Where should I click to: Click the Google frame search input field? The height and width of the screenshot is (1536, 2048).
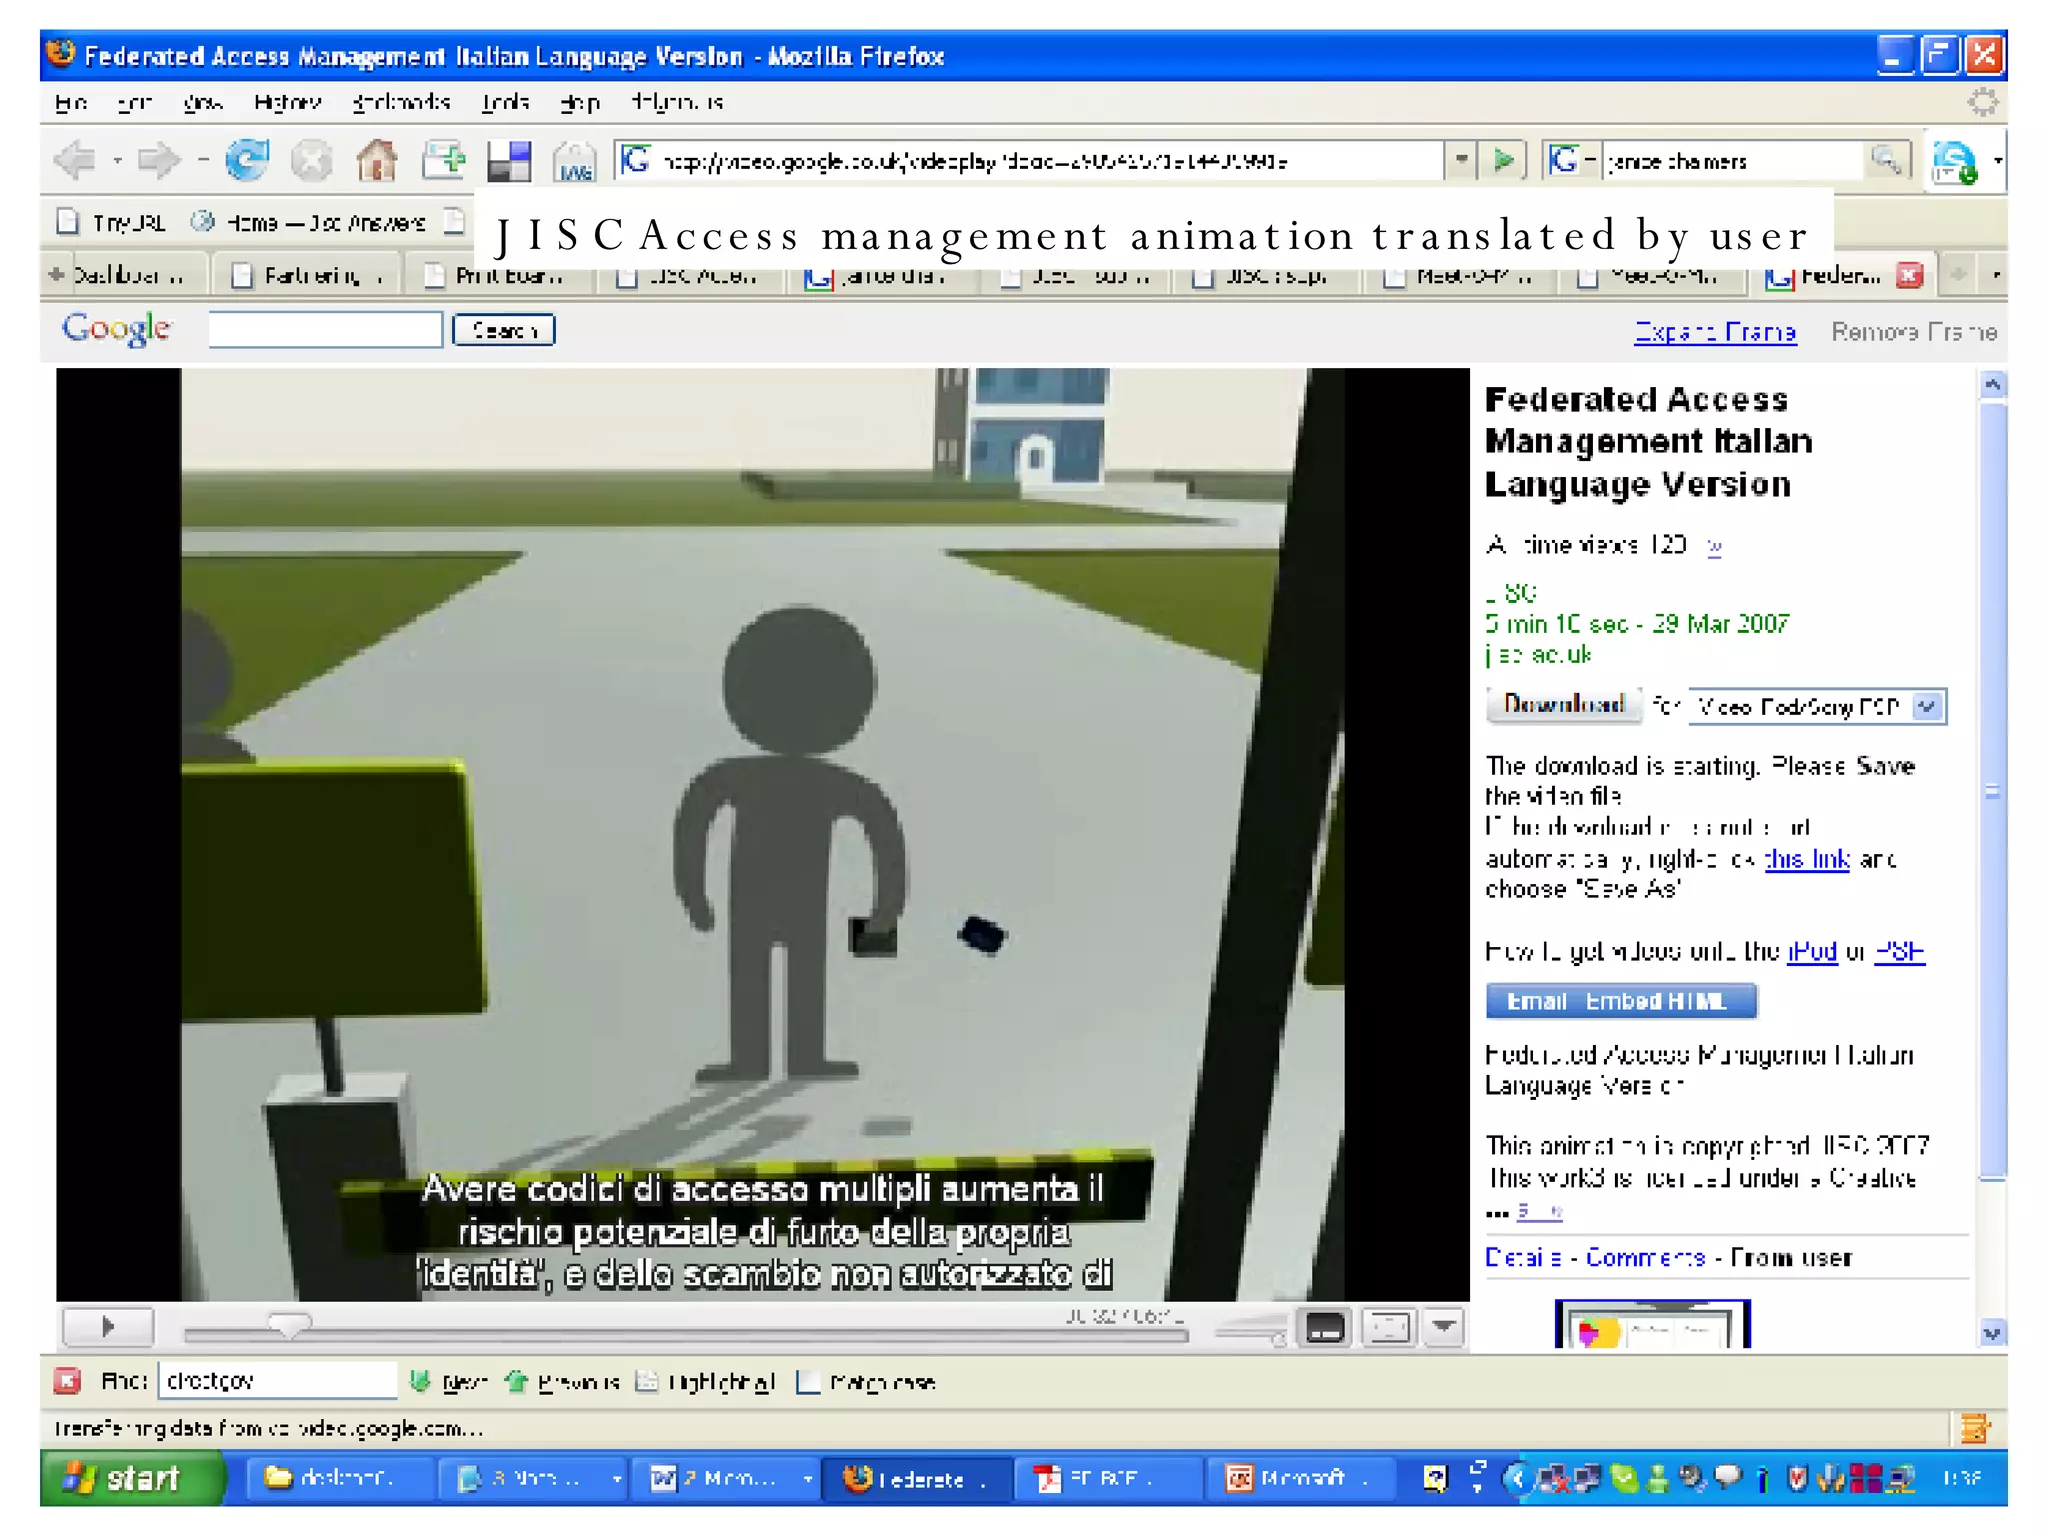pyautogui.click(x=325, y=329)
